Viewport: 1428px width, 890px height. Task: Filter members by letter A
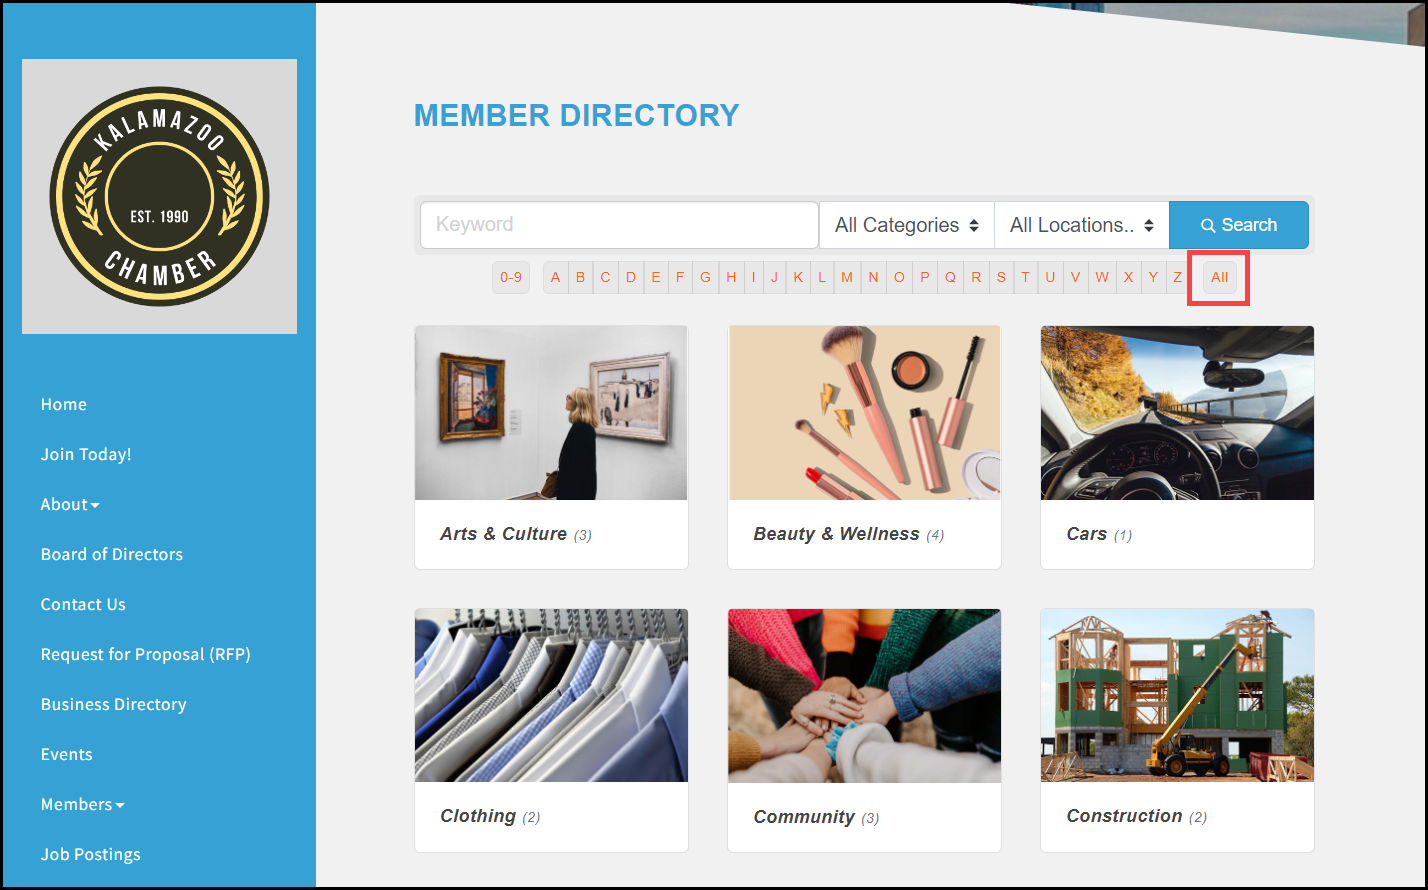coord(556,277)
